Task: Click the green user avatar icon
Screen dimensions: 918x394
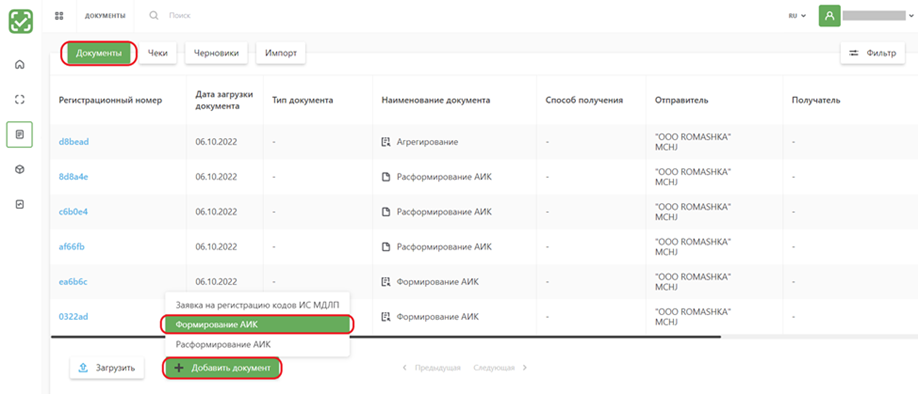Action: pos(829,16)
